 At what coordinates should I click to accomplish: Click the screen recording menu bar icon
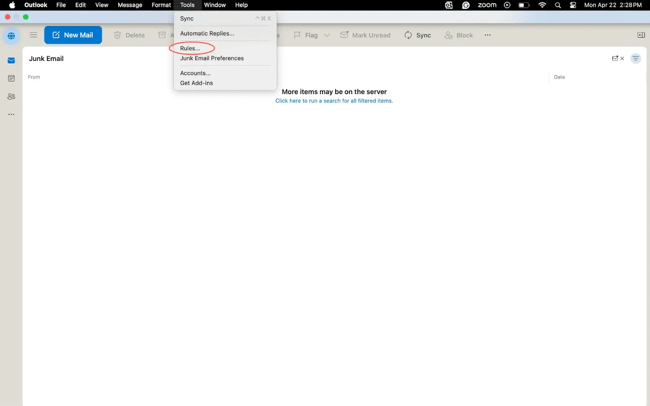pyautogui.click(x=507, y=5)
